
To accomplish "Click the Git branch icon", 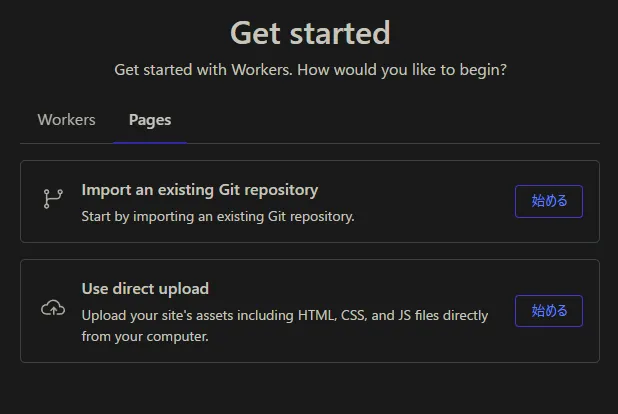I will pos(52,199).
